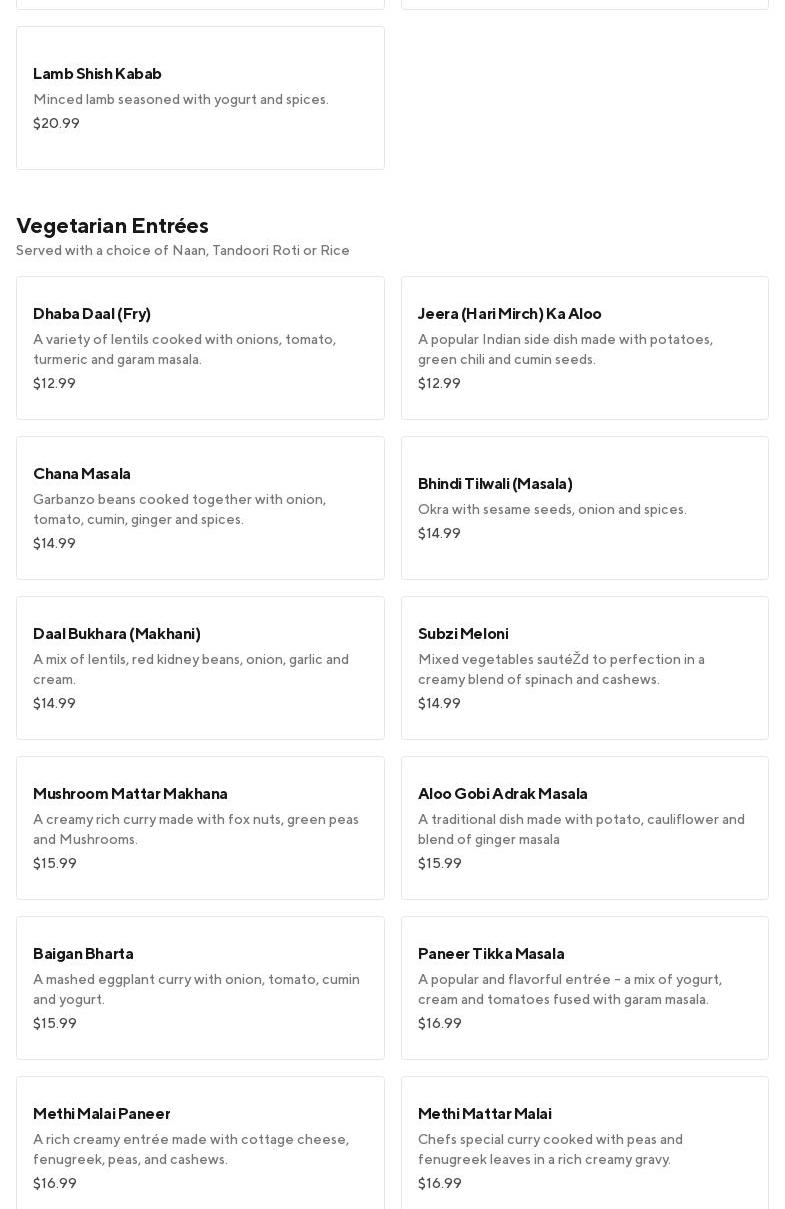Viewport: 785px width, 1209px height.
Task: Click the Subzi Meloni $14.99 price
Action: tap(439, 704)
